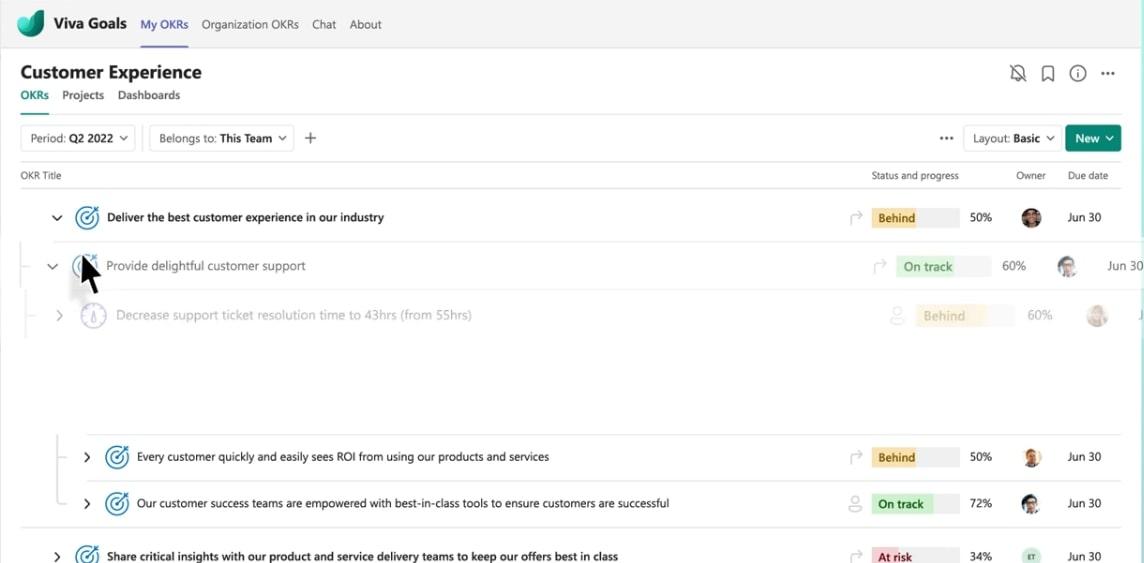Expand Every customer sees ROI objective
1144x563 pixels.
click(x=87, y=457)
